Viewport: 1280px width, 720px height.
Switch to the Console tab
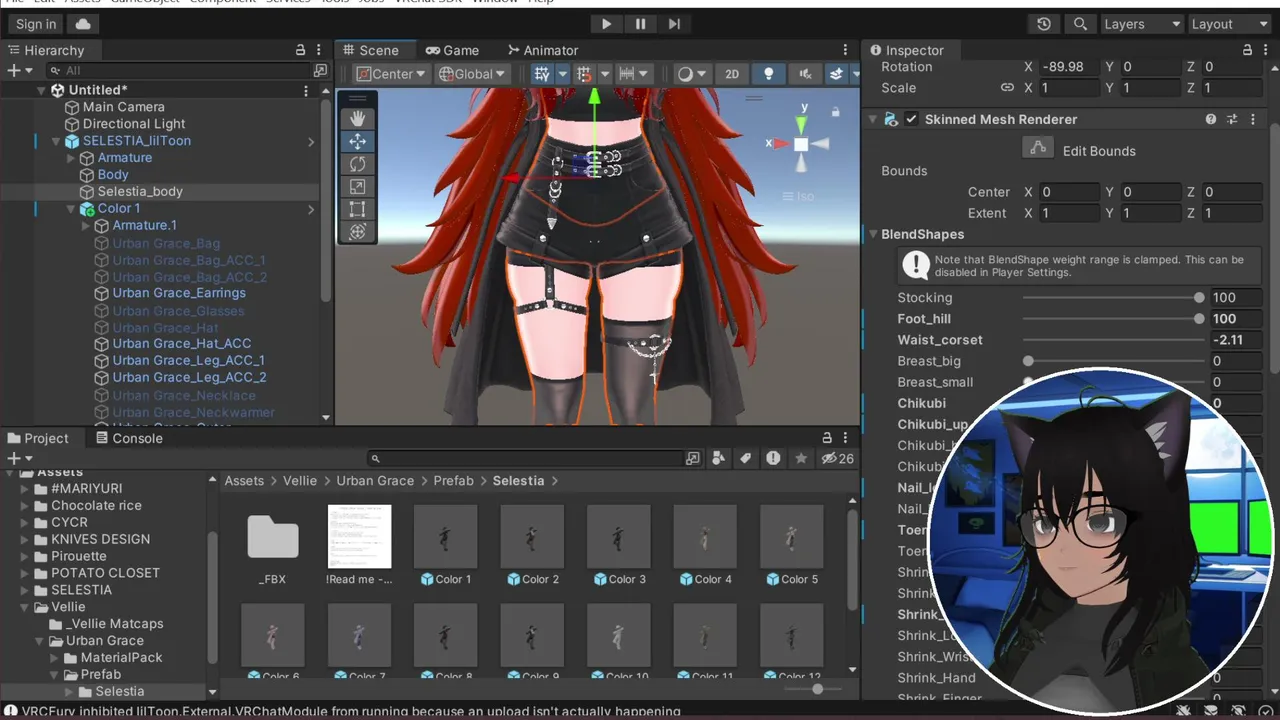click(x=128, y=438)
